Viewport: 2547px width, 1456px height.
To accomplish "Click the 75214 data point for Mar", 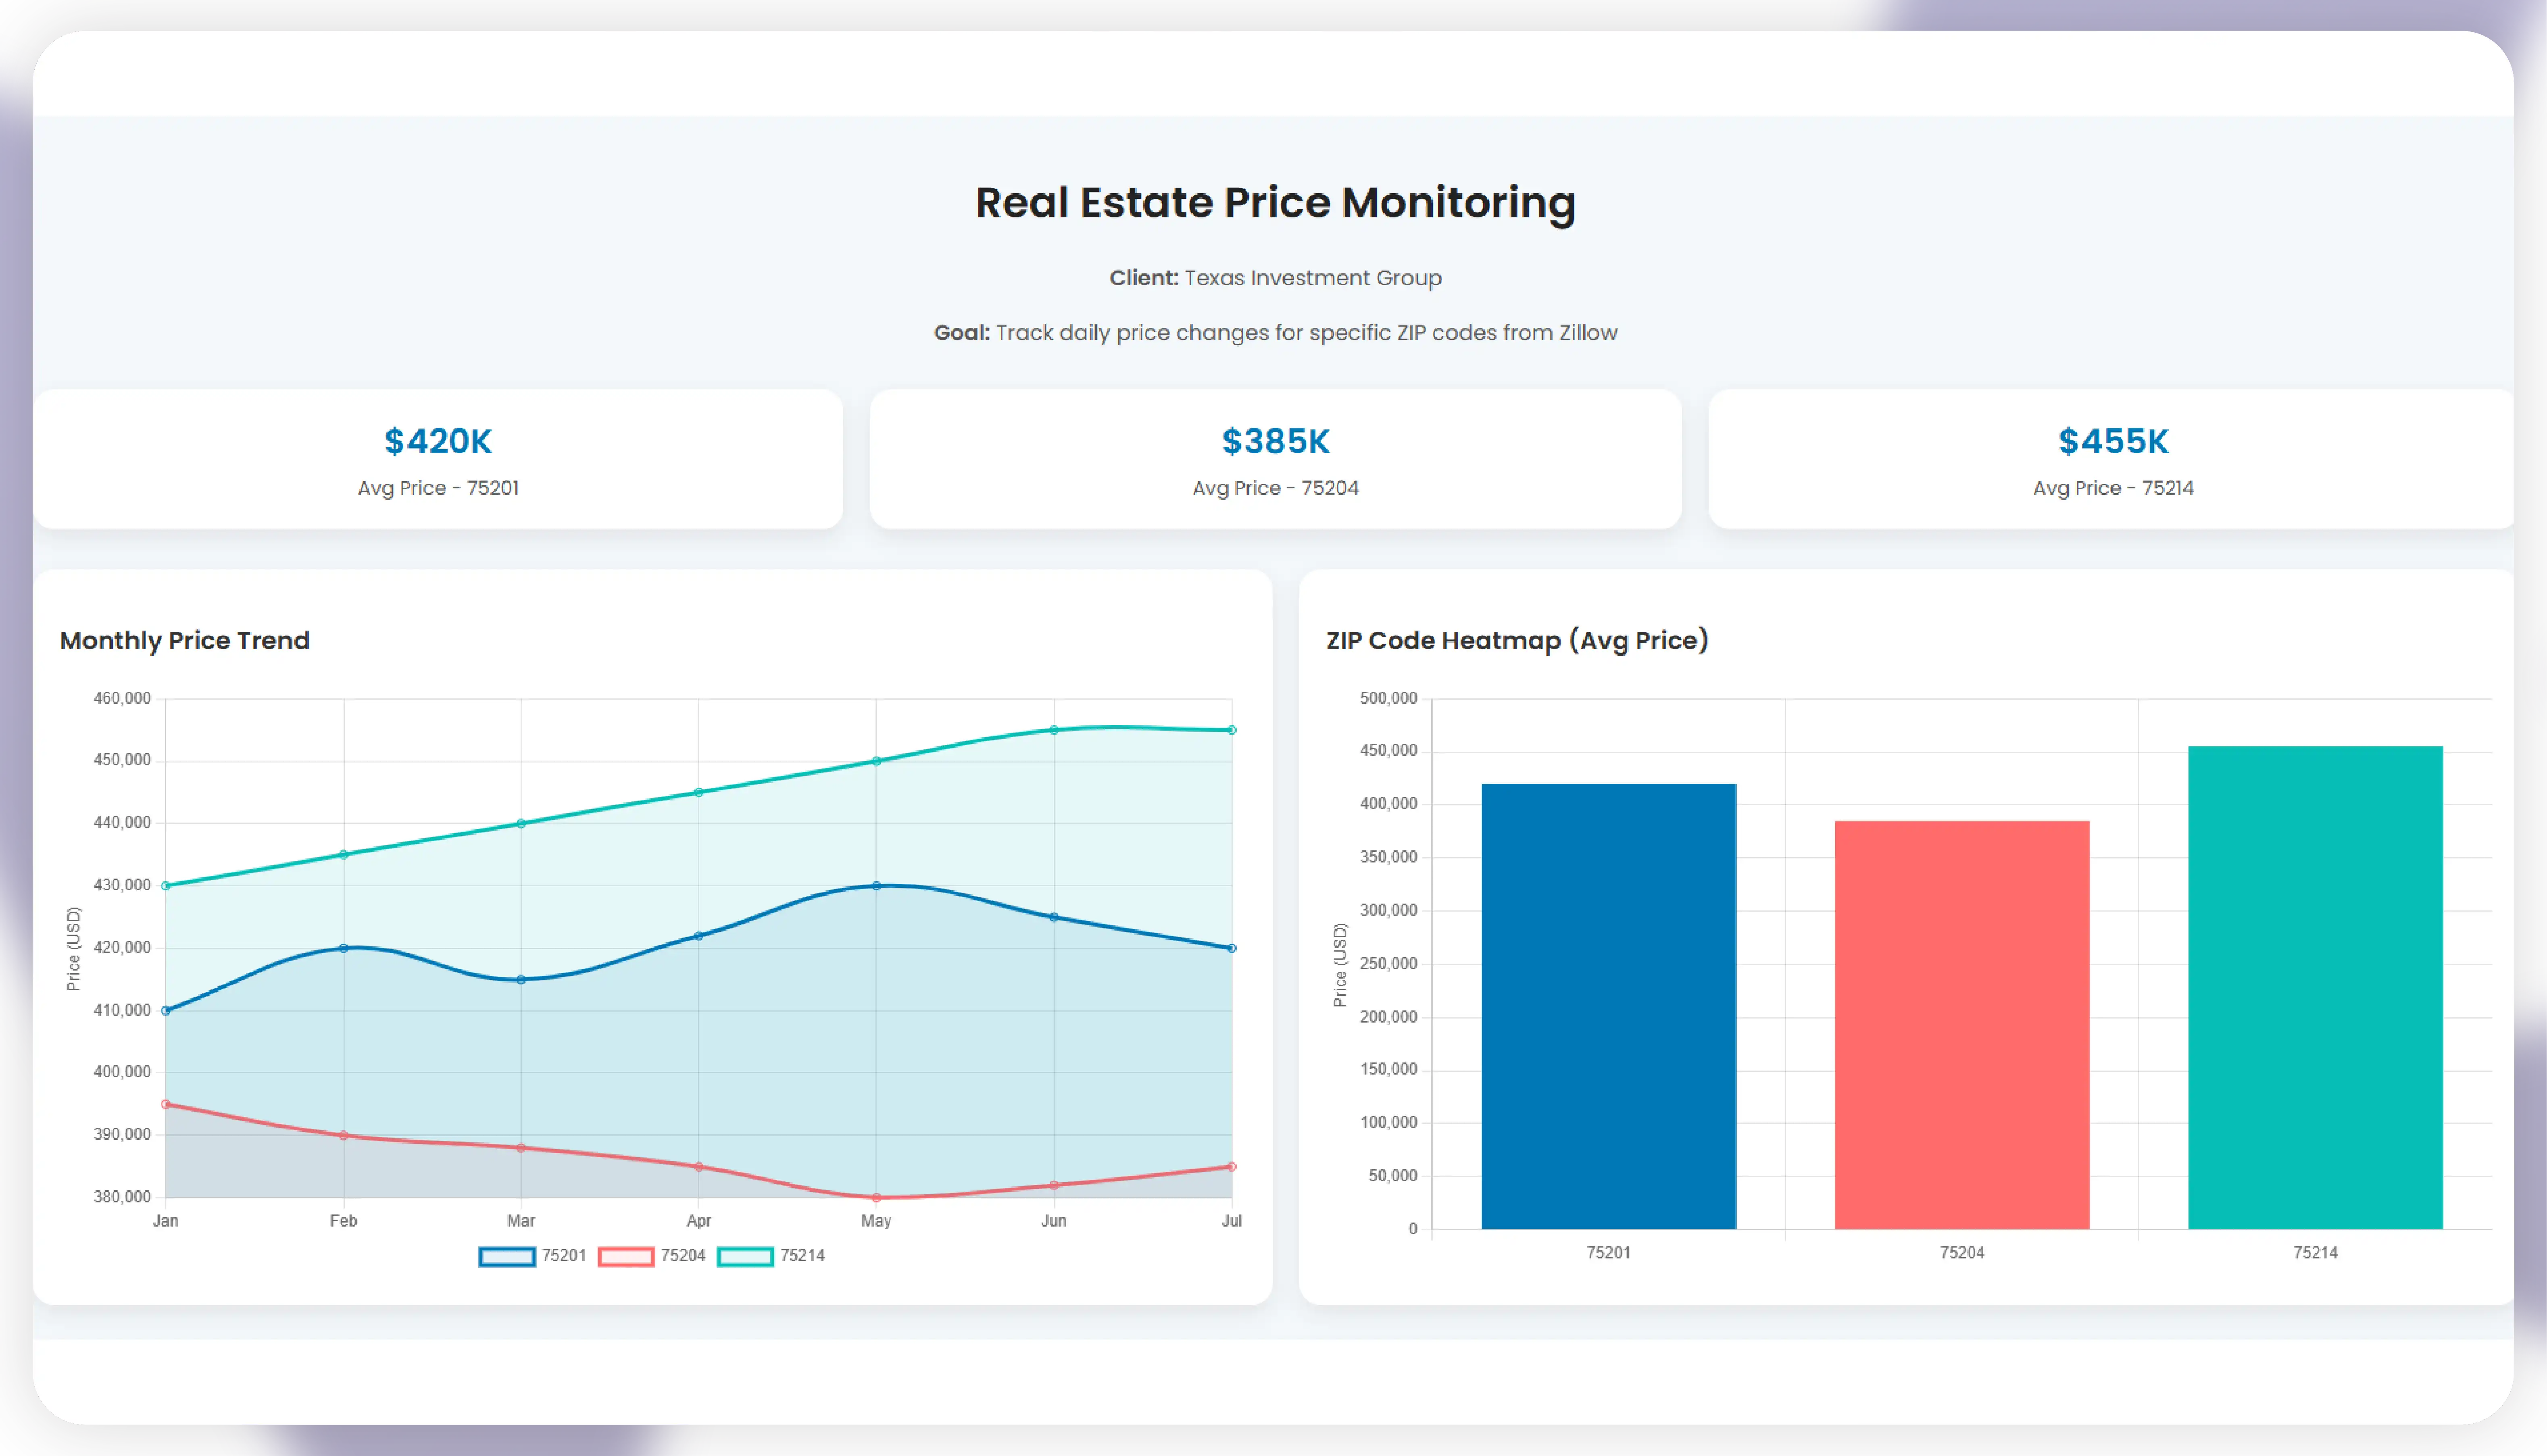I will (521, 823).
